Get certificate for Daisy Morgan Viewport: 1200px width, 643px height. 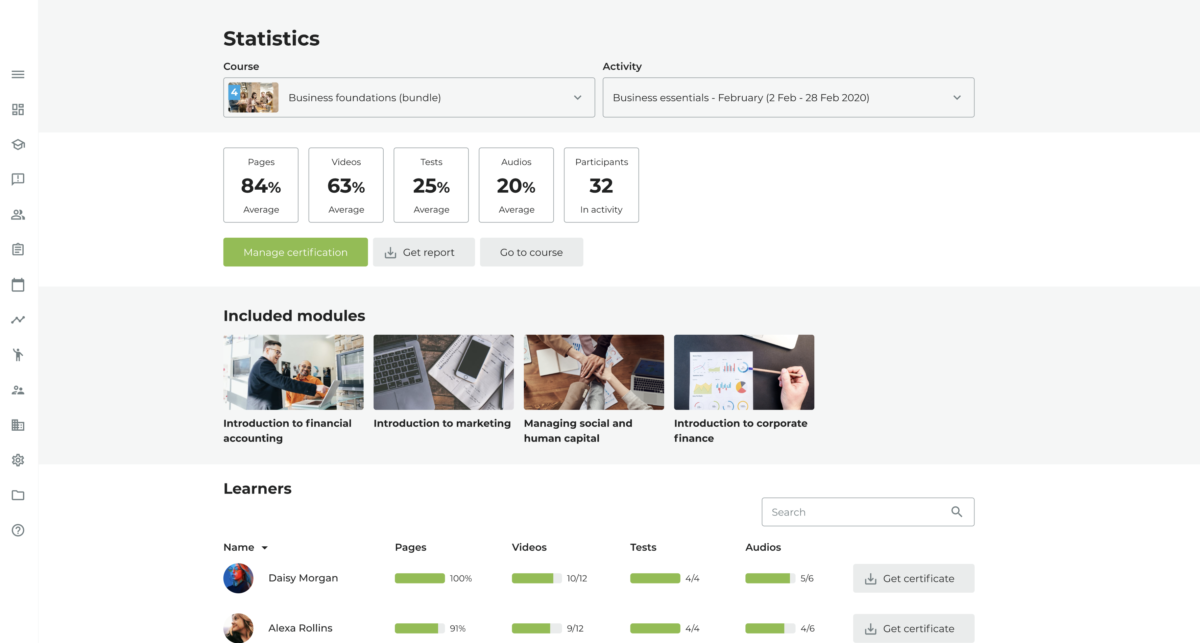[x=913, y=578]
